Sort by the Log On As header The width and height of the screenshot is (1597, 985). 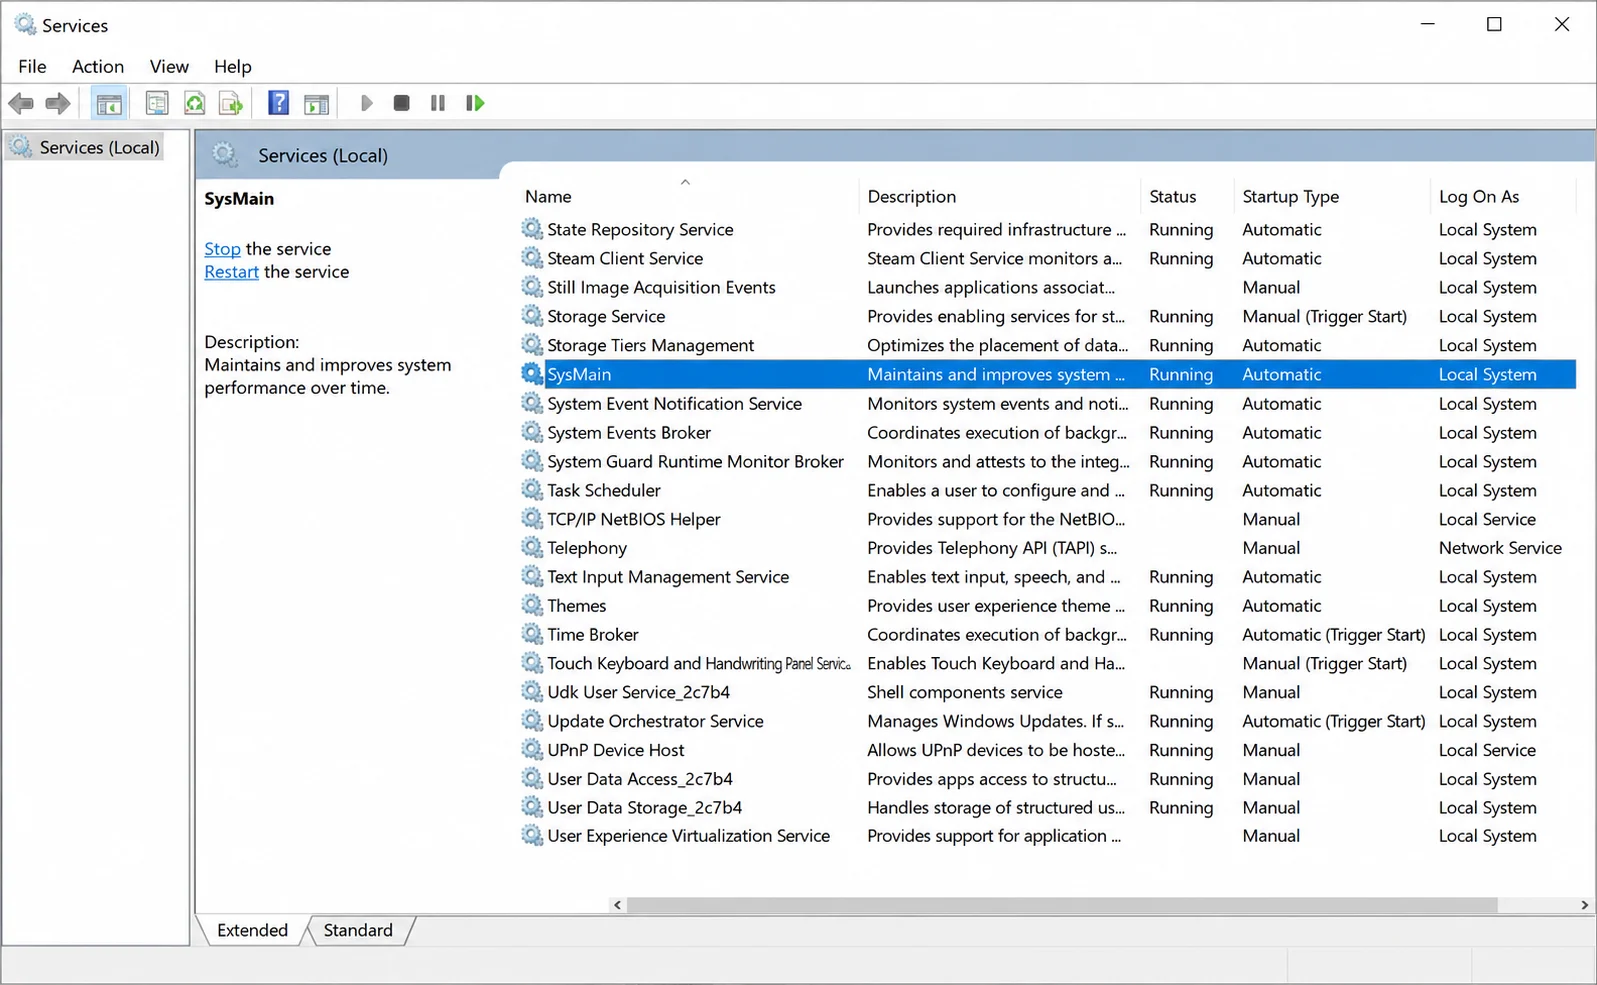coord(1503,196)
